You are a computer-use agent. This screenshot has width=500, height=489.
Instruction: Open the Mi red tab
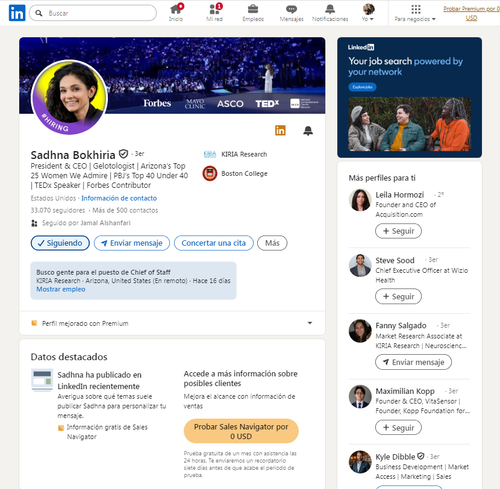215,13
